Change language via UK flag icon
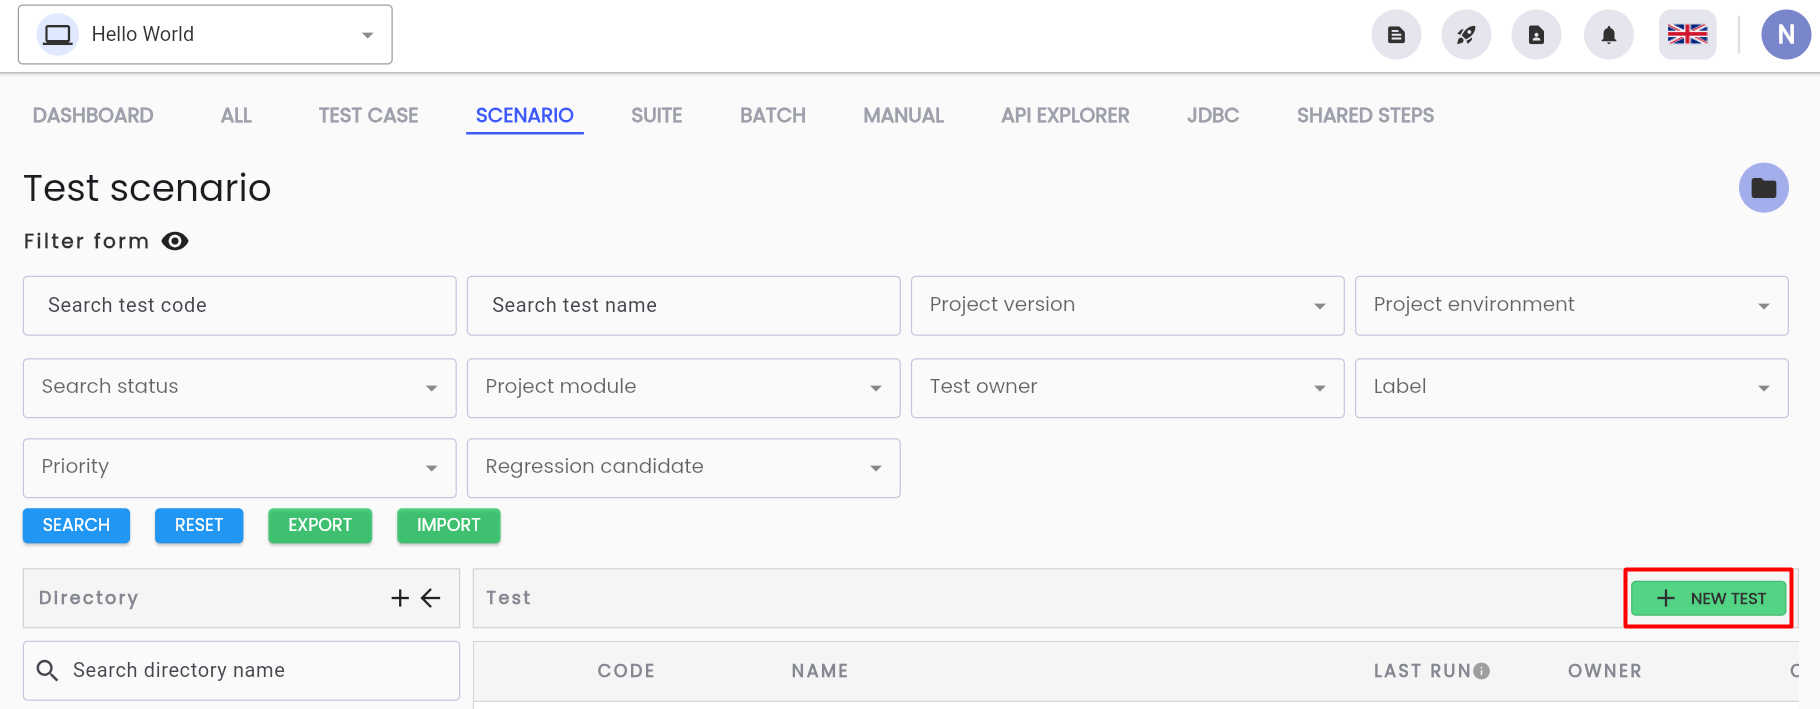Image resolution: width=1820 pixels, height=709 pixels. 1687,35
